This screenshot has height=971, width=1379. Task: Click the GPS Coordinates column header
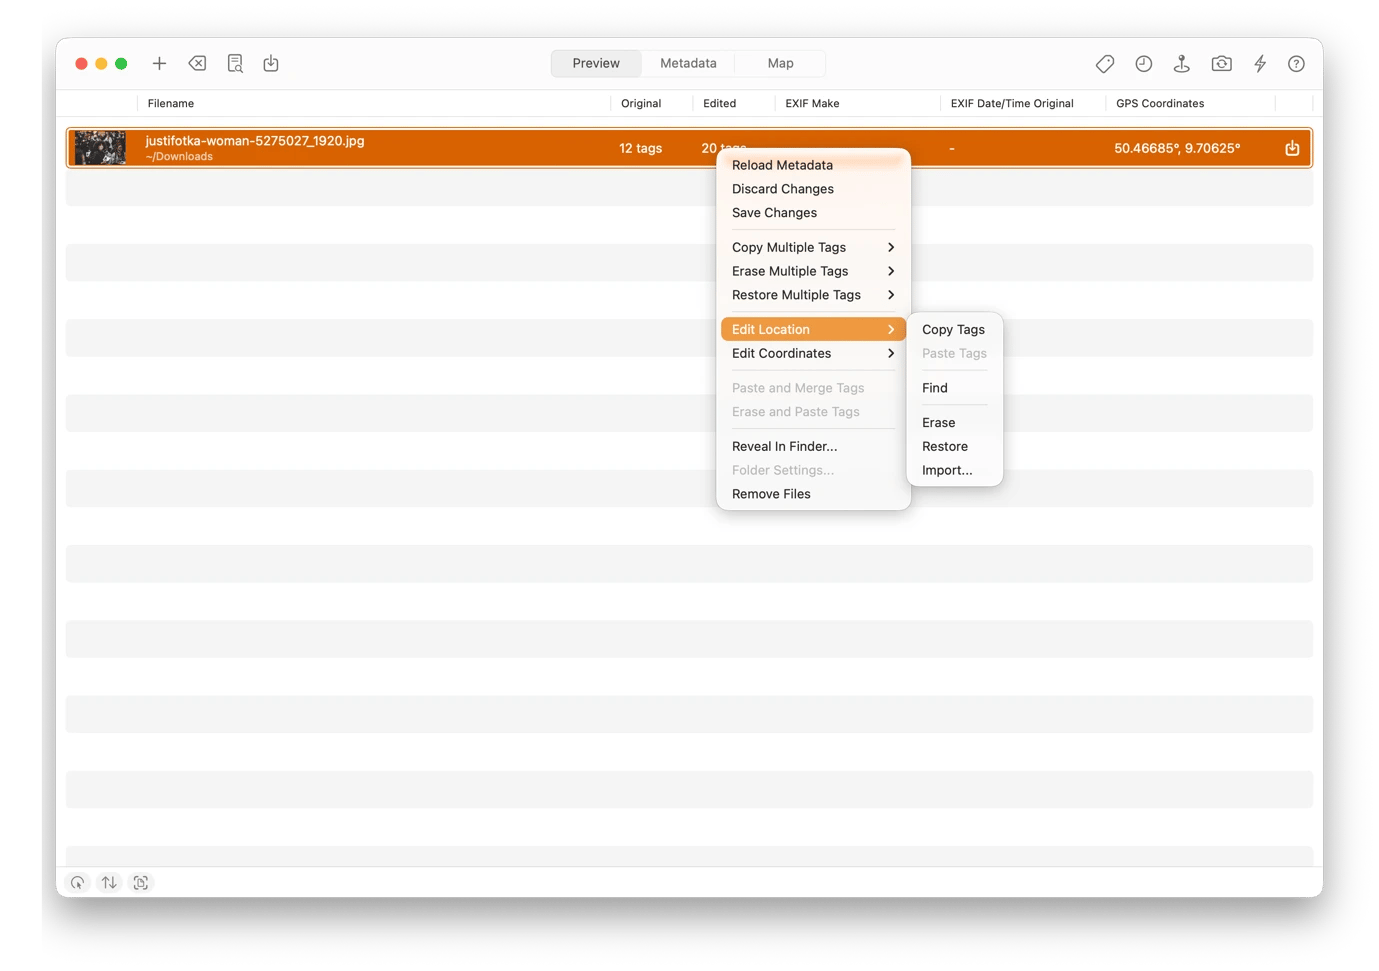coord(1160,103)
